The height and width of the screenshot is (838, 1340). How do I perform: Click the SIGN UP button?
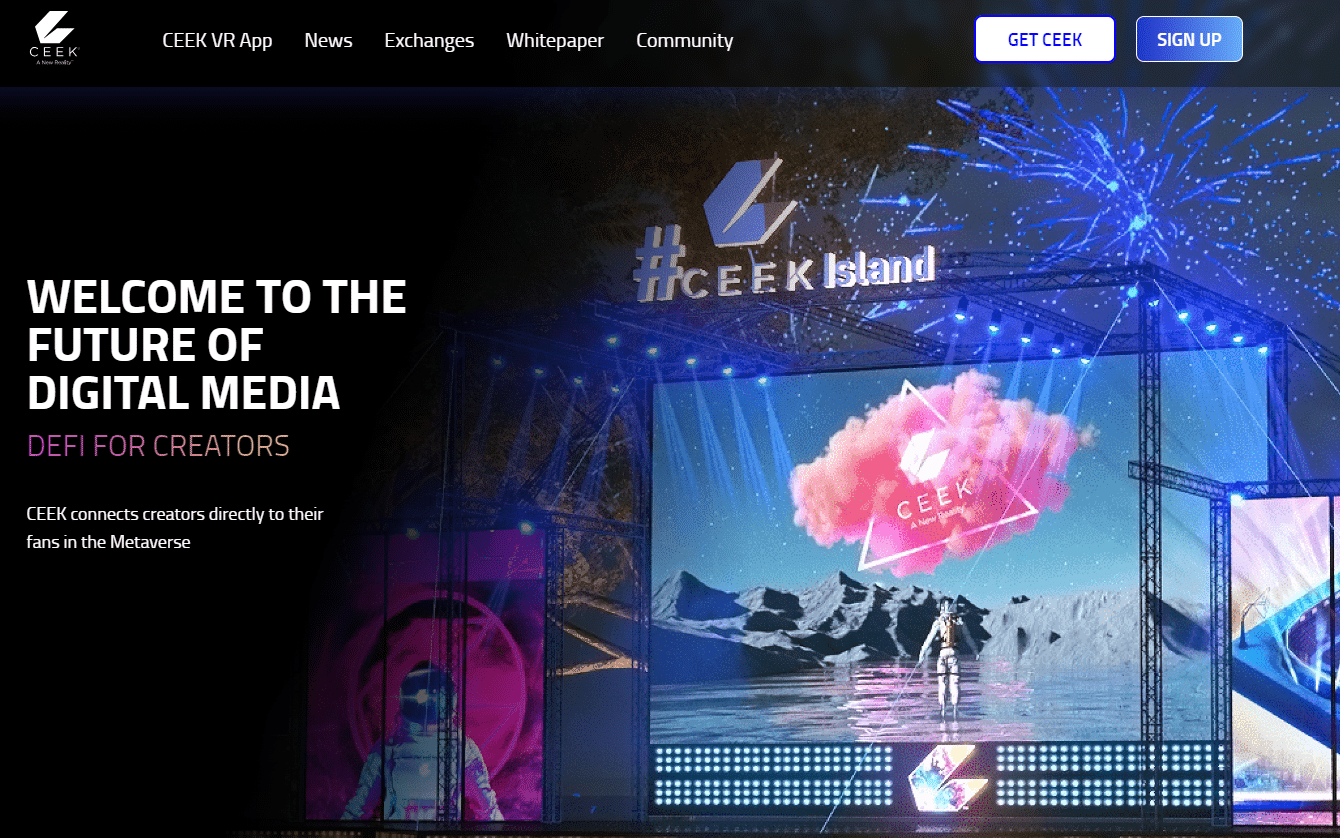pyautogui.click(x=1189, y=40)
